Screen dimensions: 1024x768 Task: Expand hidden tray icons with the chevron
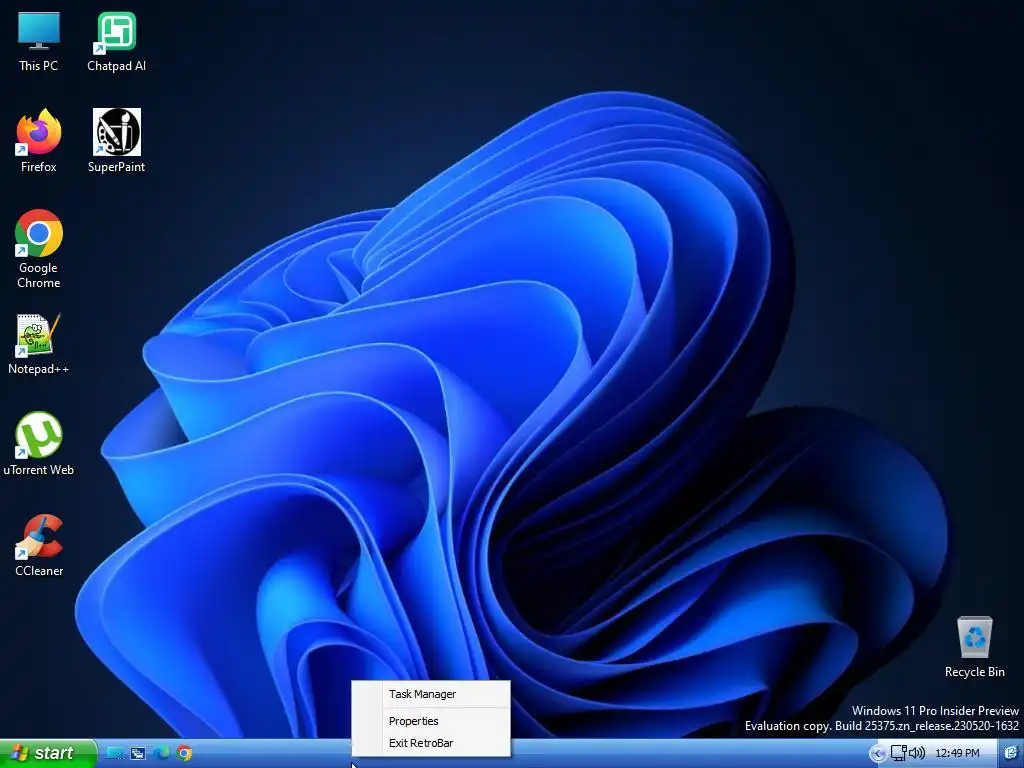[x=877, y=754]
